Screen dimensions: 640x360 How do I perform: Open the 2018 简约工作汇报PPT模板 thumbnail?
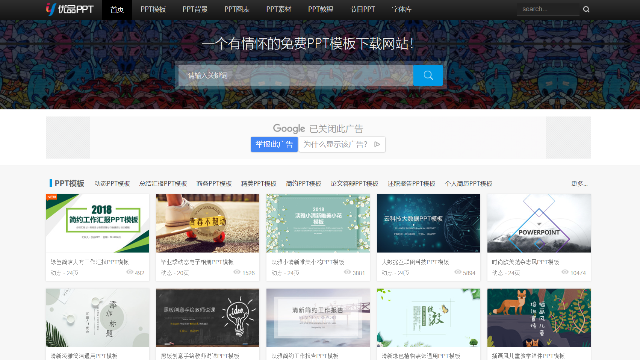coord(98,223)
